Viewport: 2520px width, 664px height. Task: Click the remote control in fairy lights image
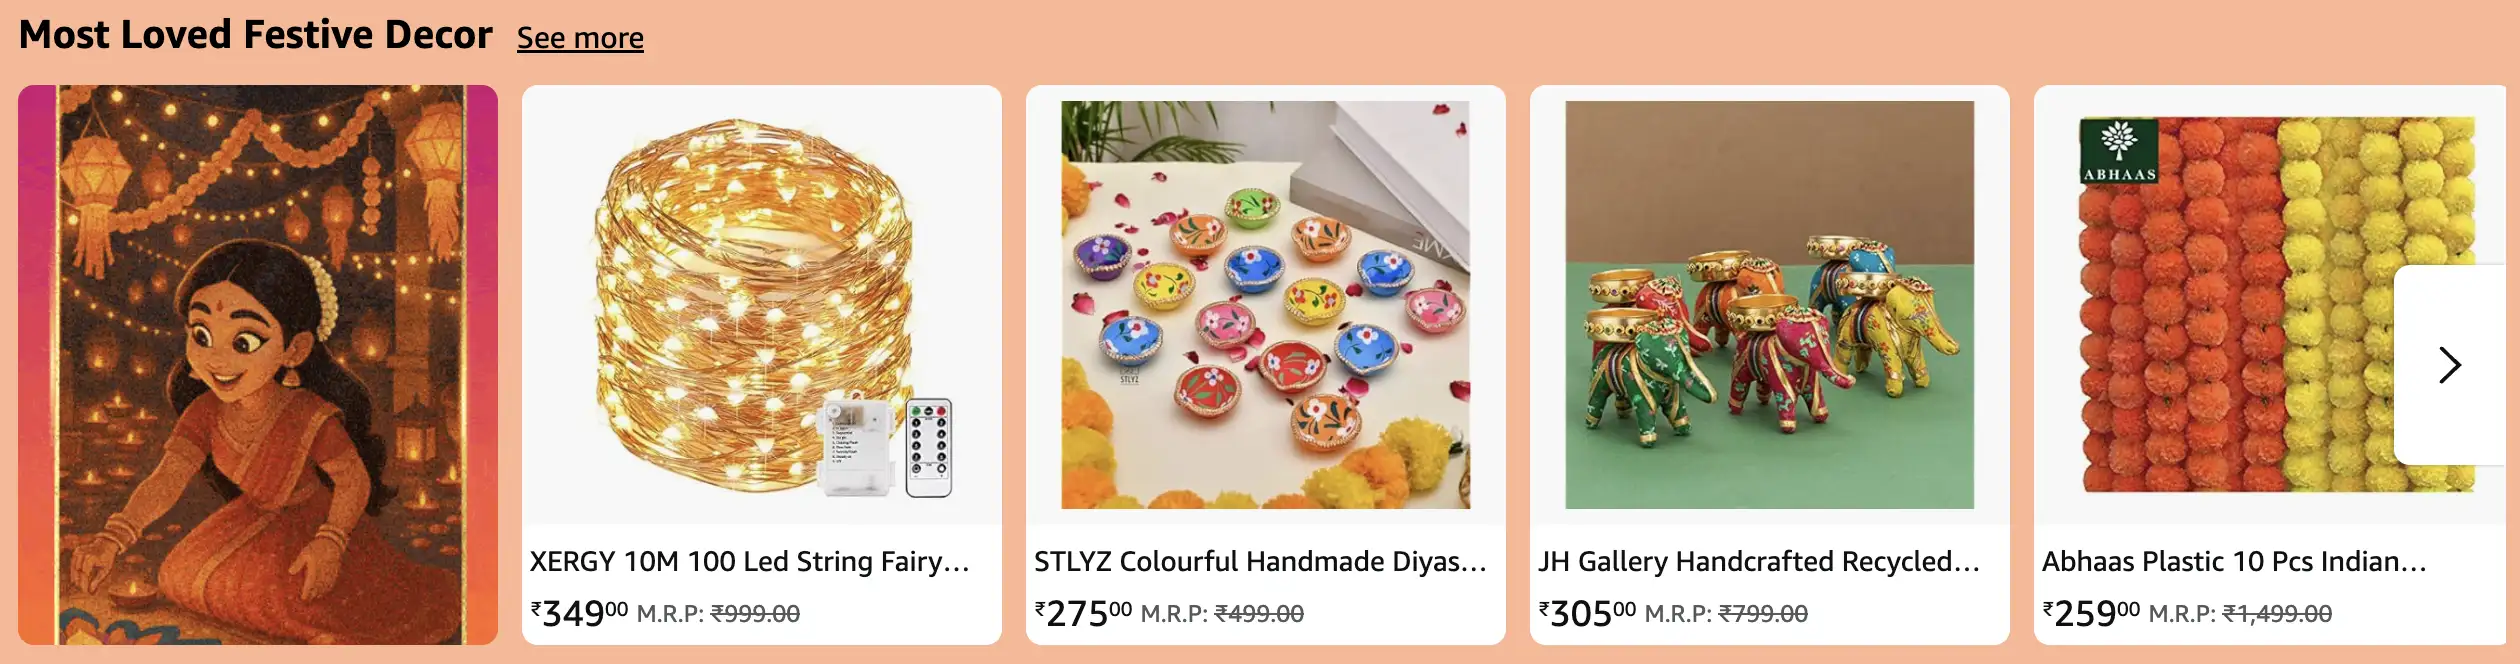point(929,447)
